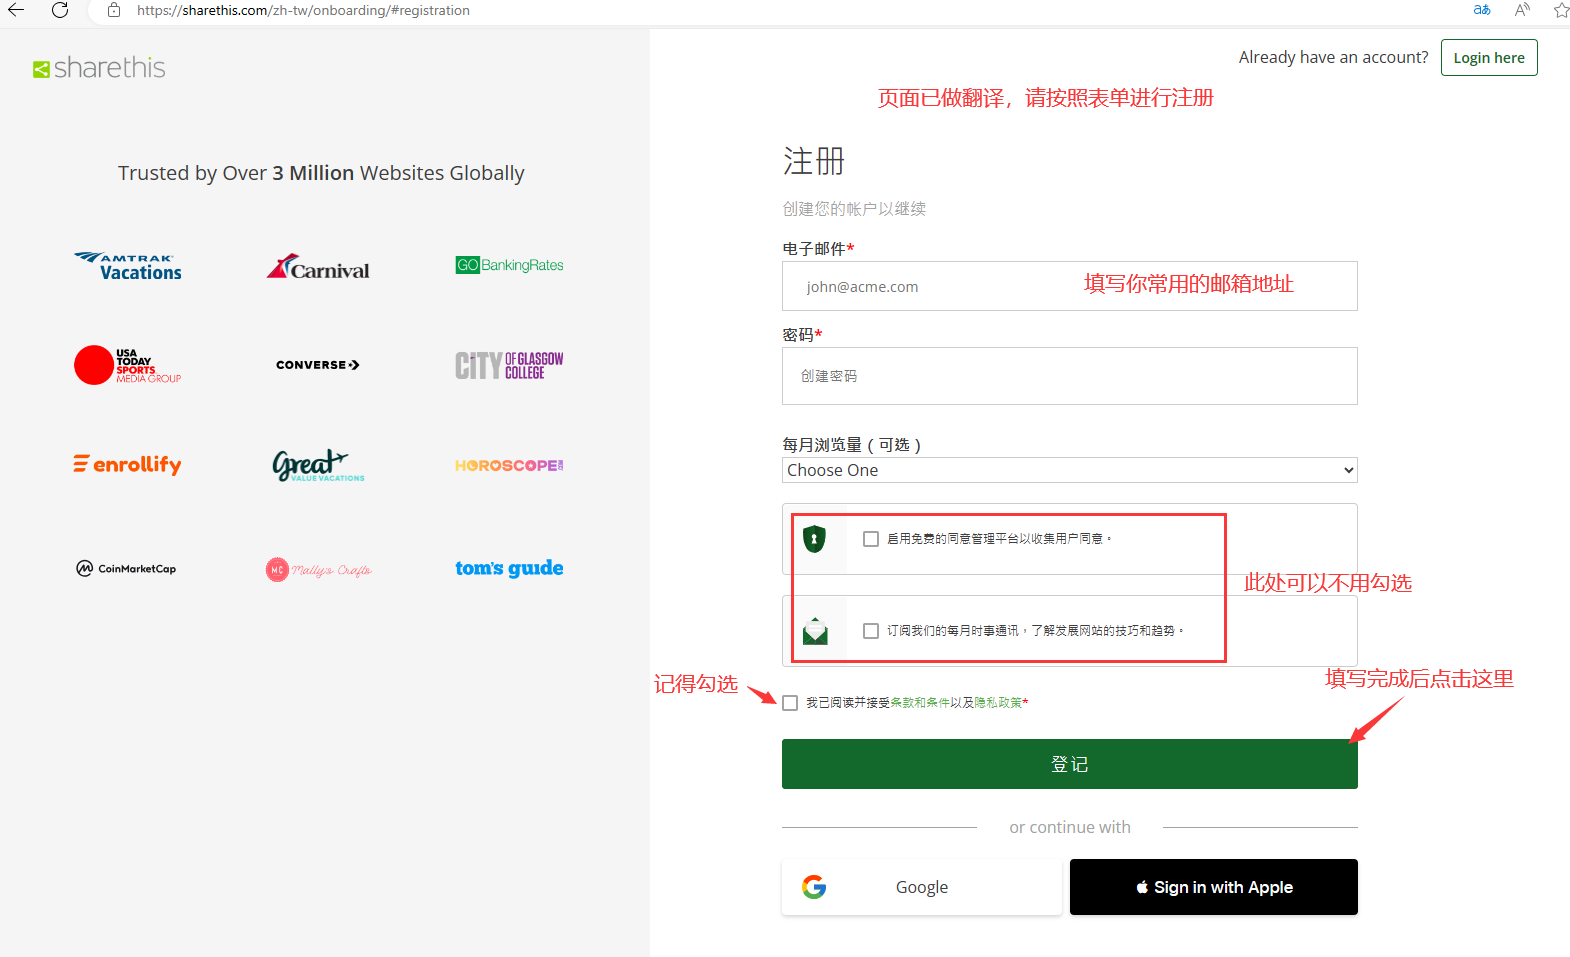Check the monthly newsletter subscription checkbox
The height and width of the screenshot is (957, 1570).
coord(871,631)
